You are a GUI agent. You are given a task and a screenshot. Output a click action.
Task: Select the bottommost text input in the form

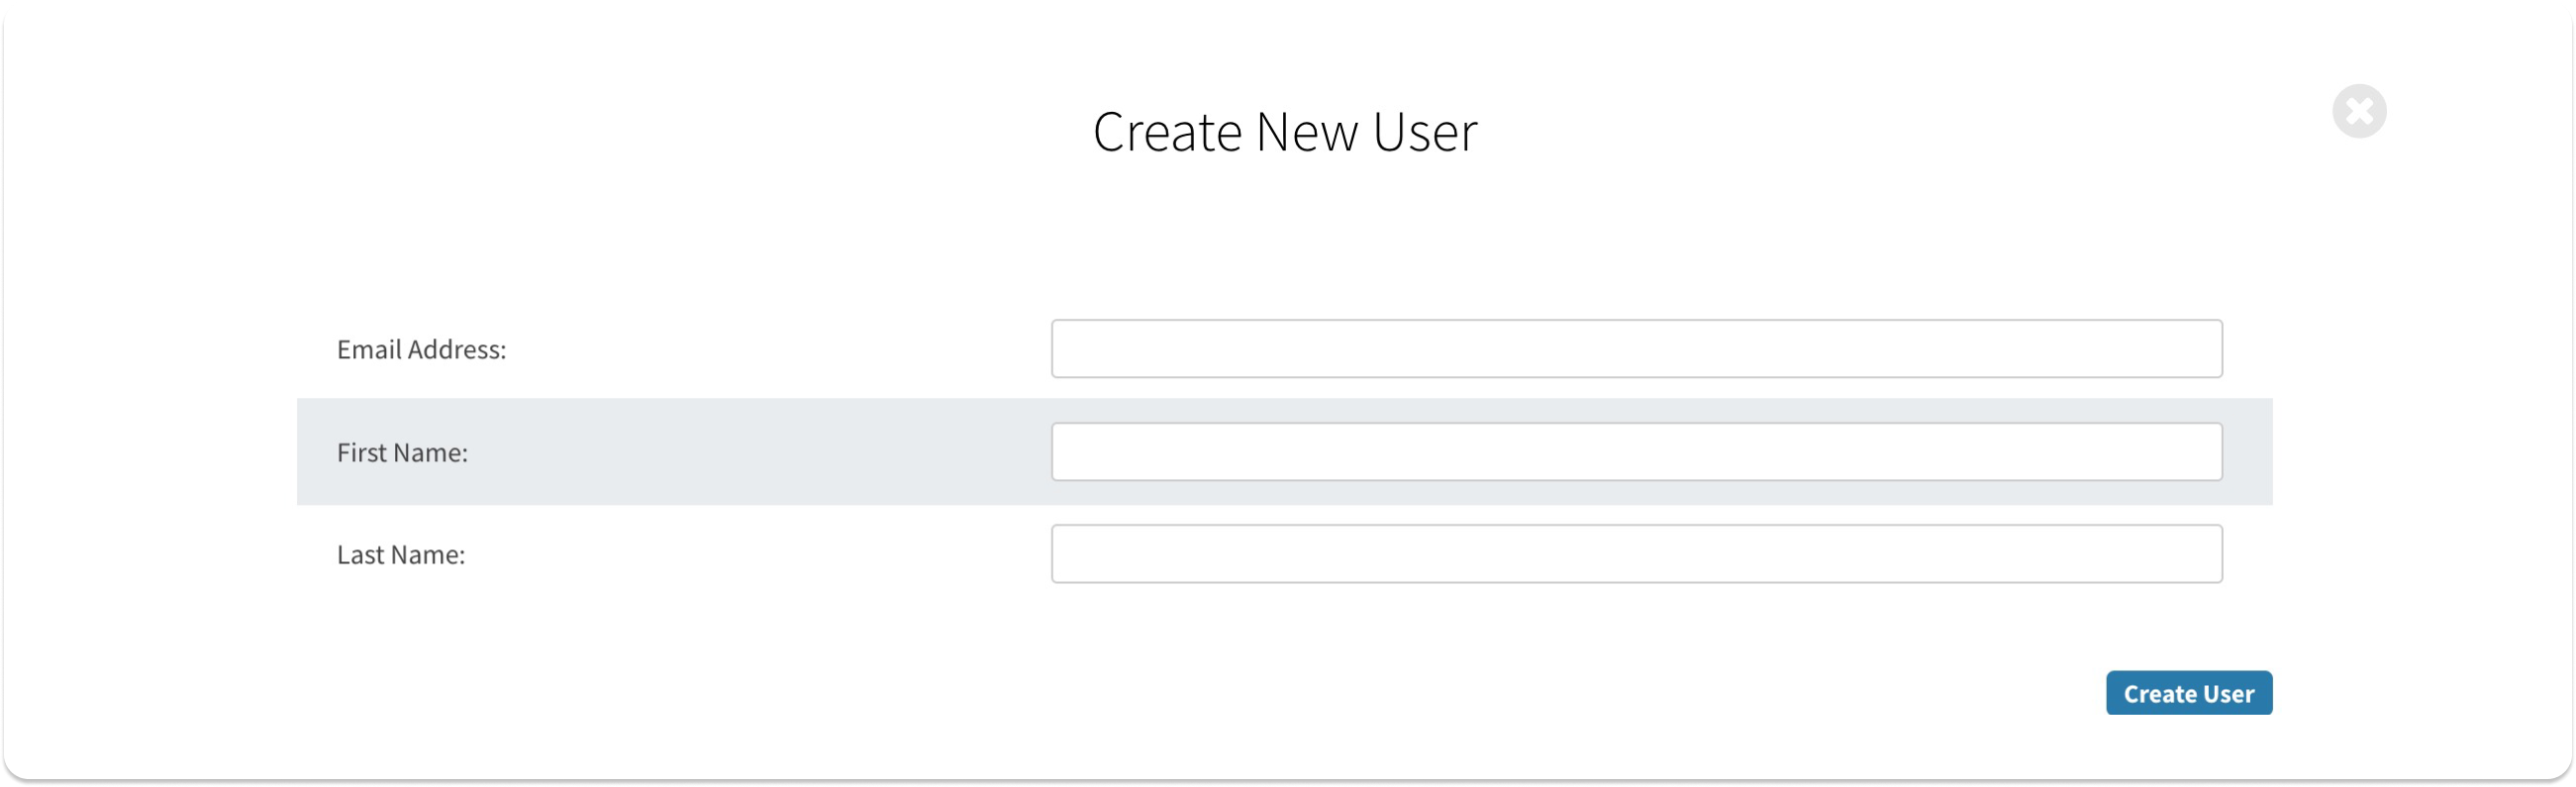tap(1636, 554)
